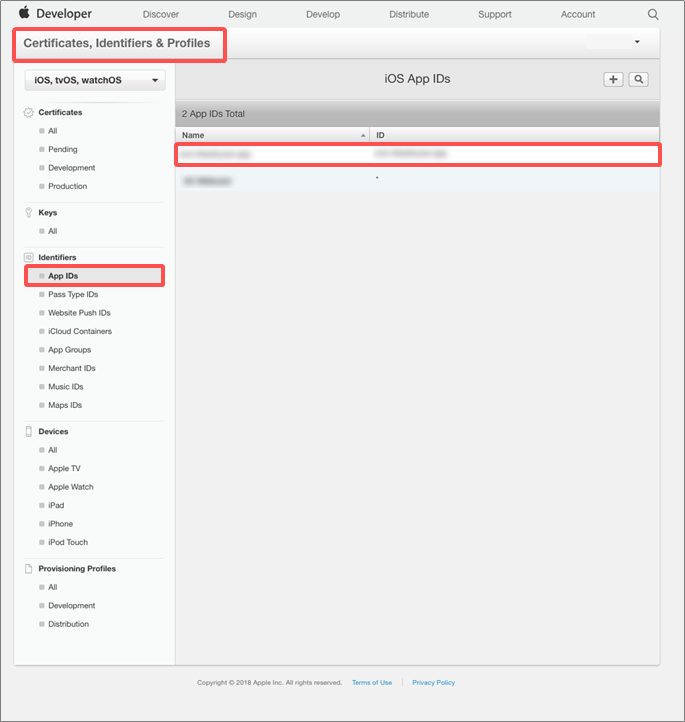The height and width of the screenshot is (722, 685).
Task: Search App IDs with magnifier button
Action: (x=639, y=79)
